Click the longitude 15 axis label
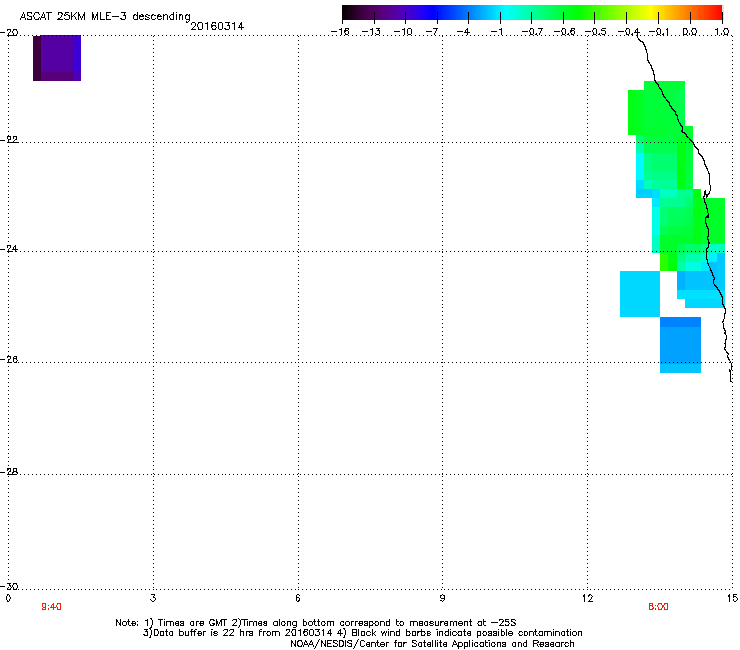 pos(732,599)
